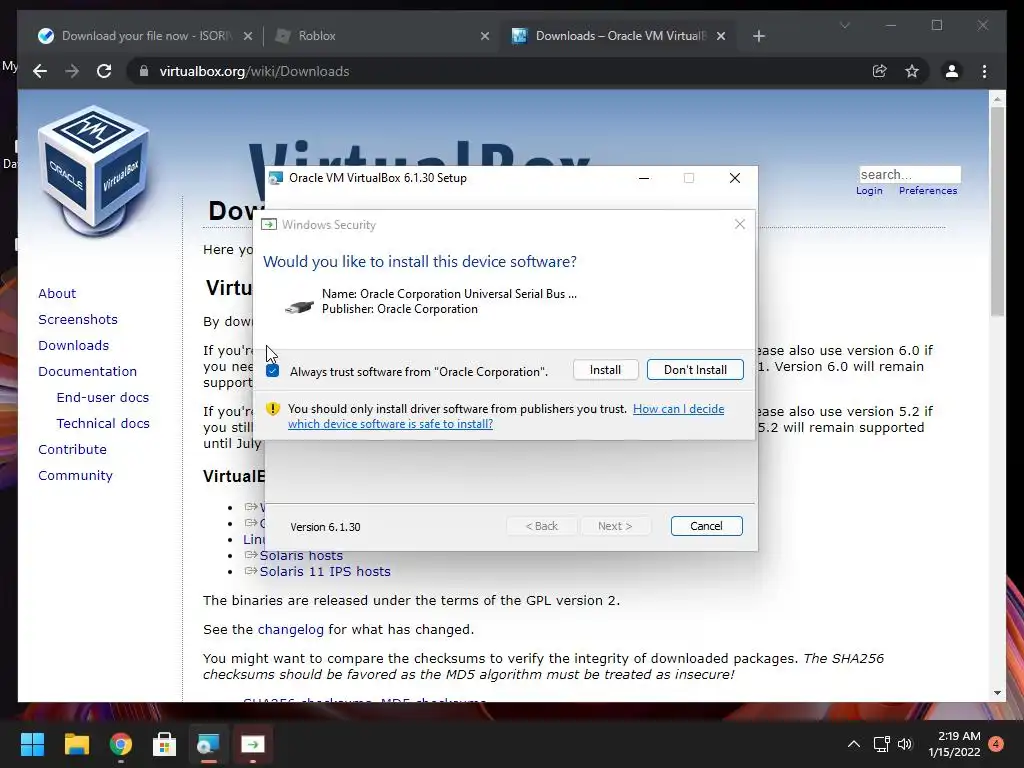This screenshot has height=768, width=1024.
Task: Open volume tray icon
Action: click(904, 744)
